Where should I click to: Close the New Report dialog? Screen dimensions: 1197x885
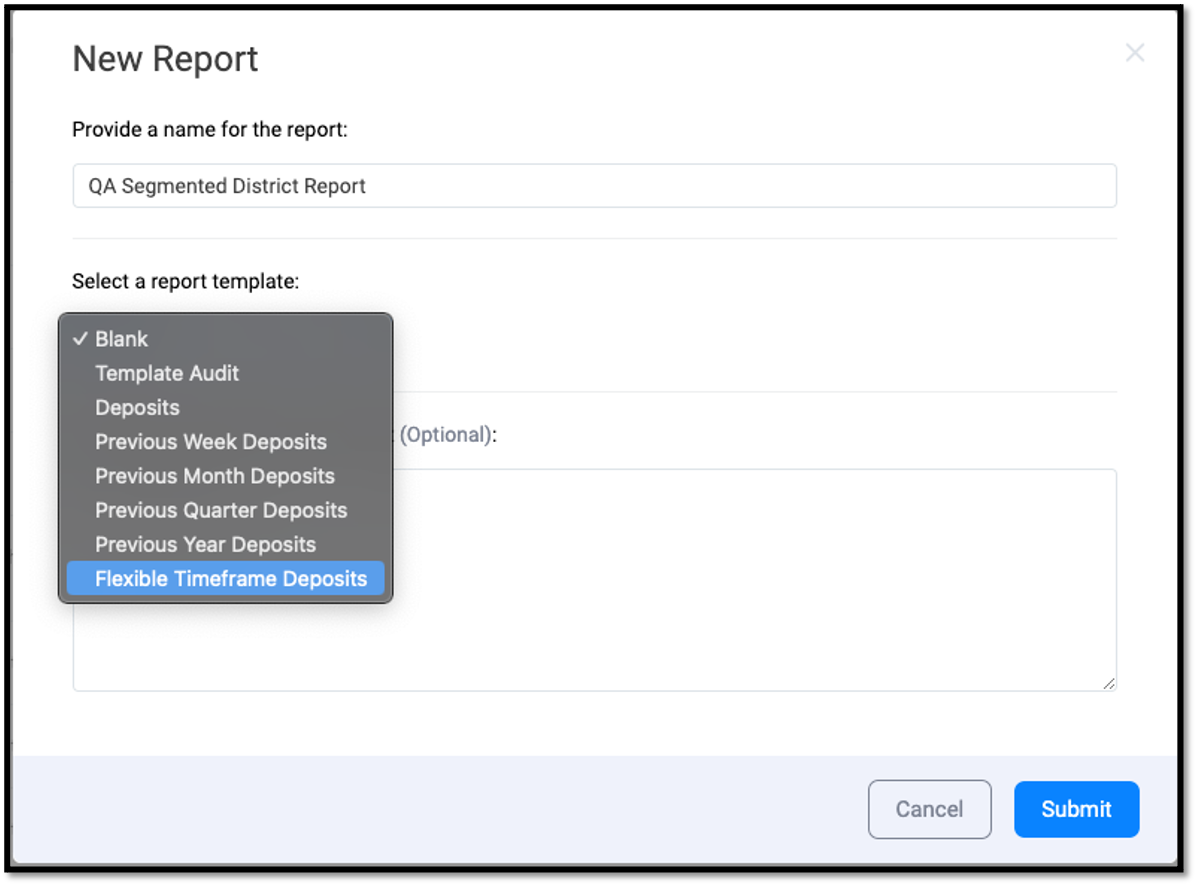tap(1135, 53)
